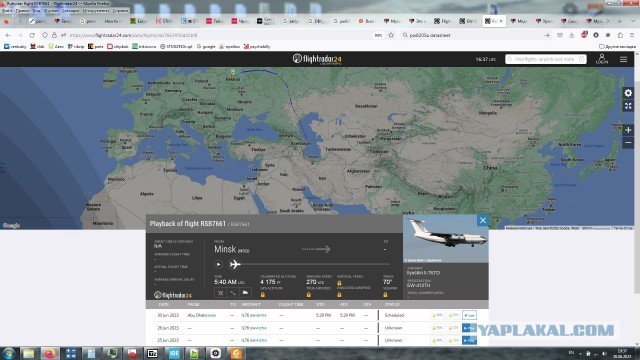Open the Файл menu in Firefox
This screenshot has width=640, height=360.
(x=7, y=11)
